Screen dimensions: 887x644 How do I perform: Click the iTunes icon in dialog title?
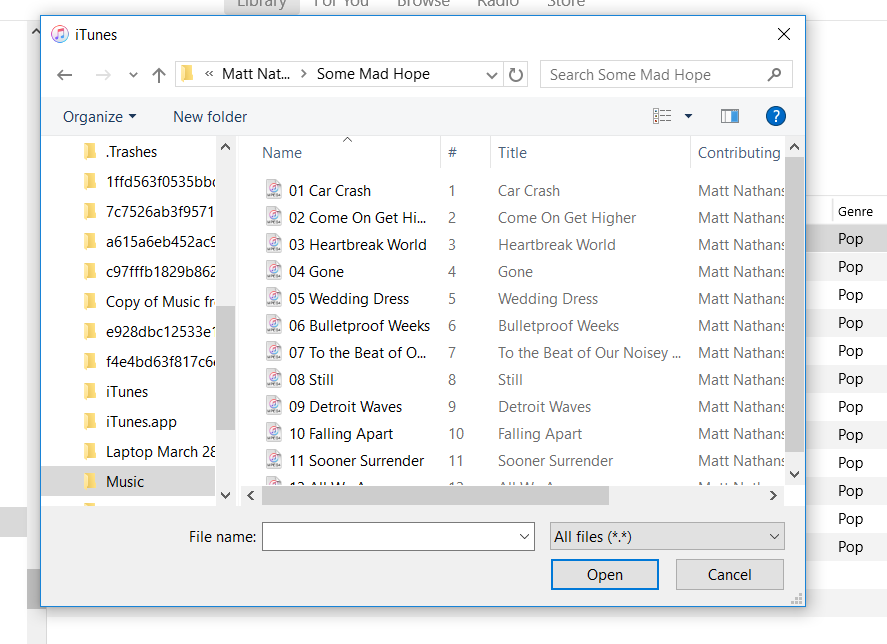pos(60,35)
